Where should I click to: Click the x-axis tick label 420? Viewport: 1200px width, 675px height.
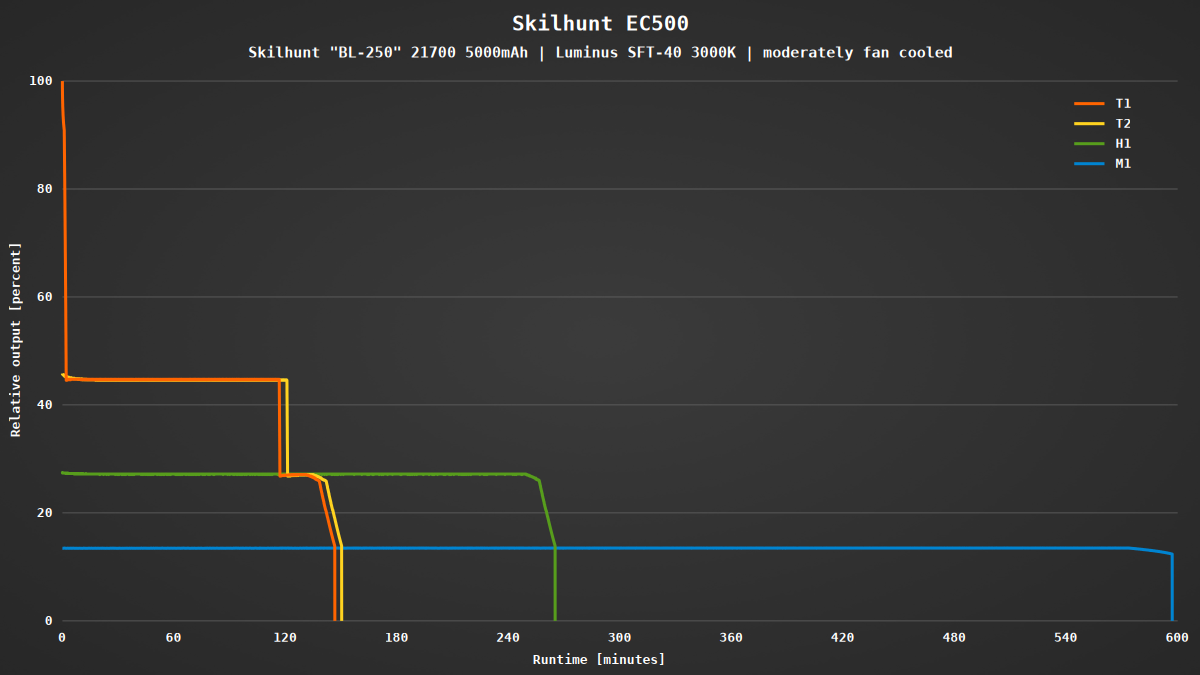coord(842,638)
